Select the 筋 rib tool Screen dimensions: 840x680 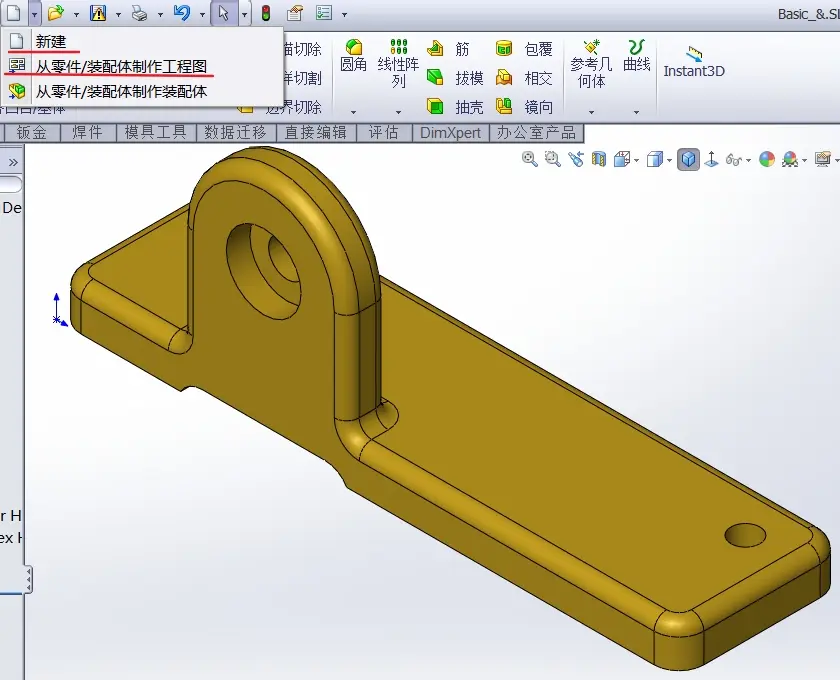(x=448, y=49)
